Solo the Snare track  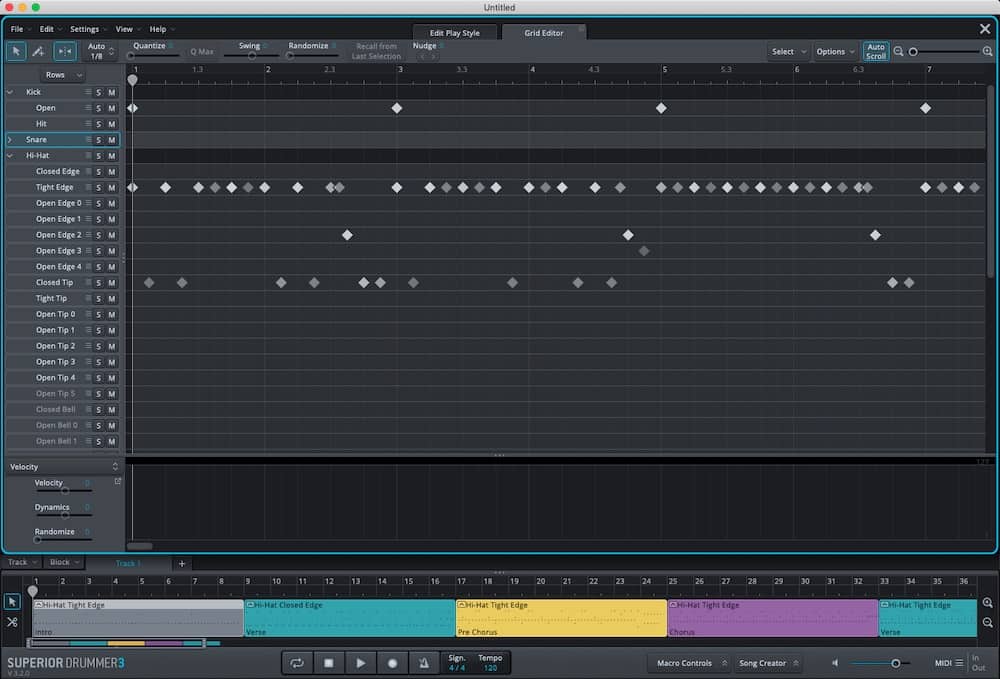pyautogui.click(x=96, y=139)
